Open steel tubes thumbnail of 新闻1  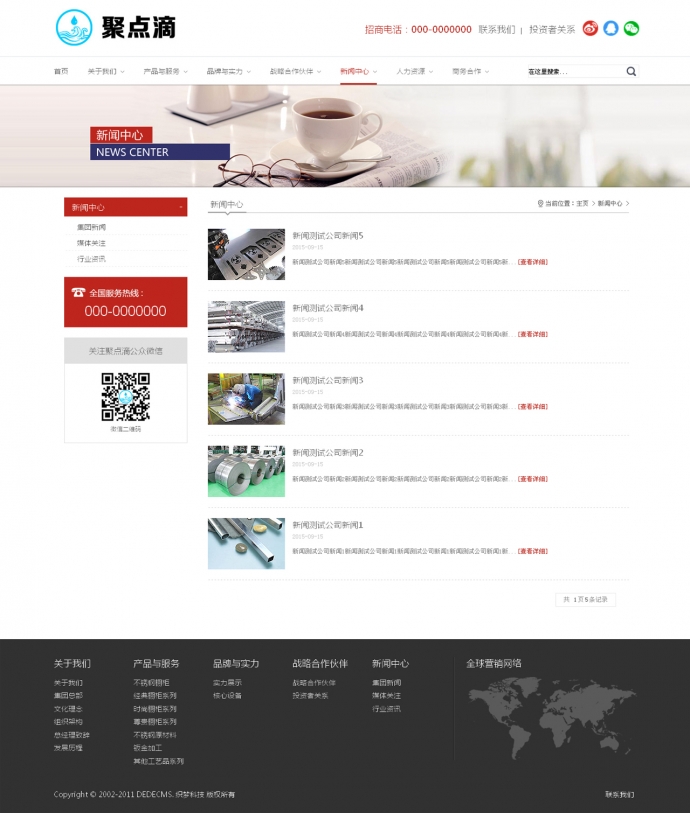[246, 543]
